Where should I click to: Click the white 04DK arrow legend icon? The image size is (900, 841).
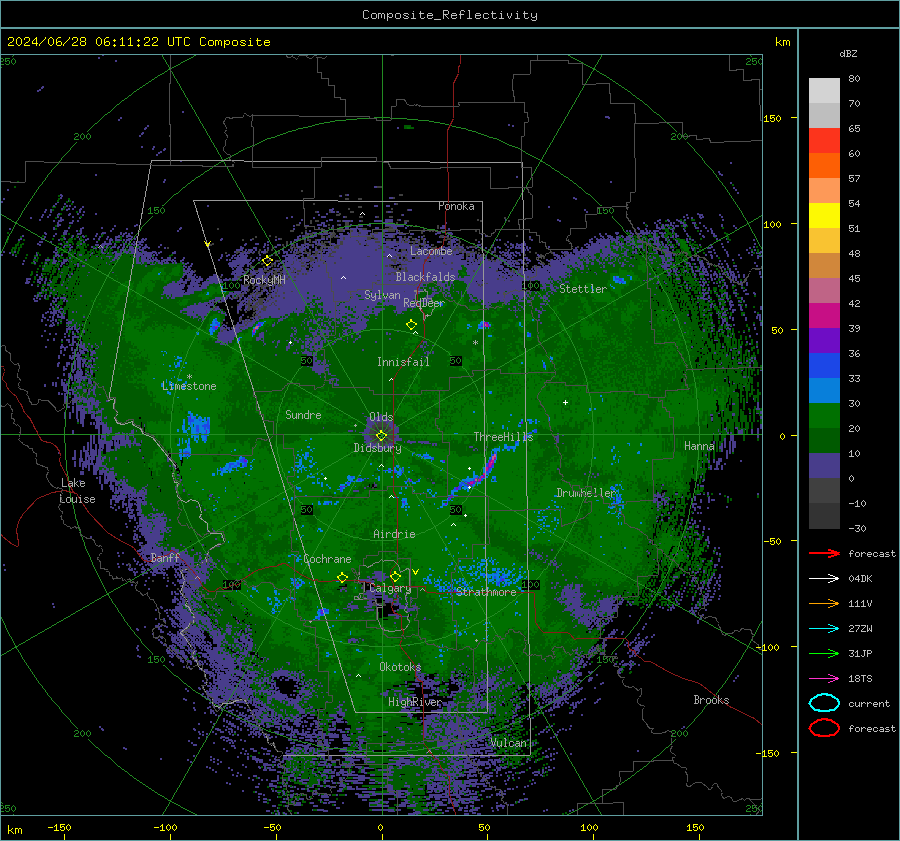coord(824,578)
